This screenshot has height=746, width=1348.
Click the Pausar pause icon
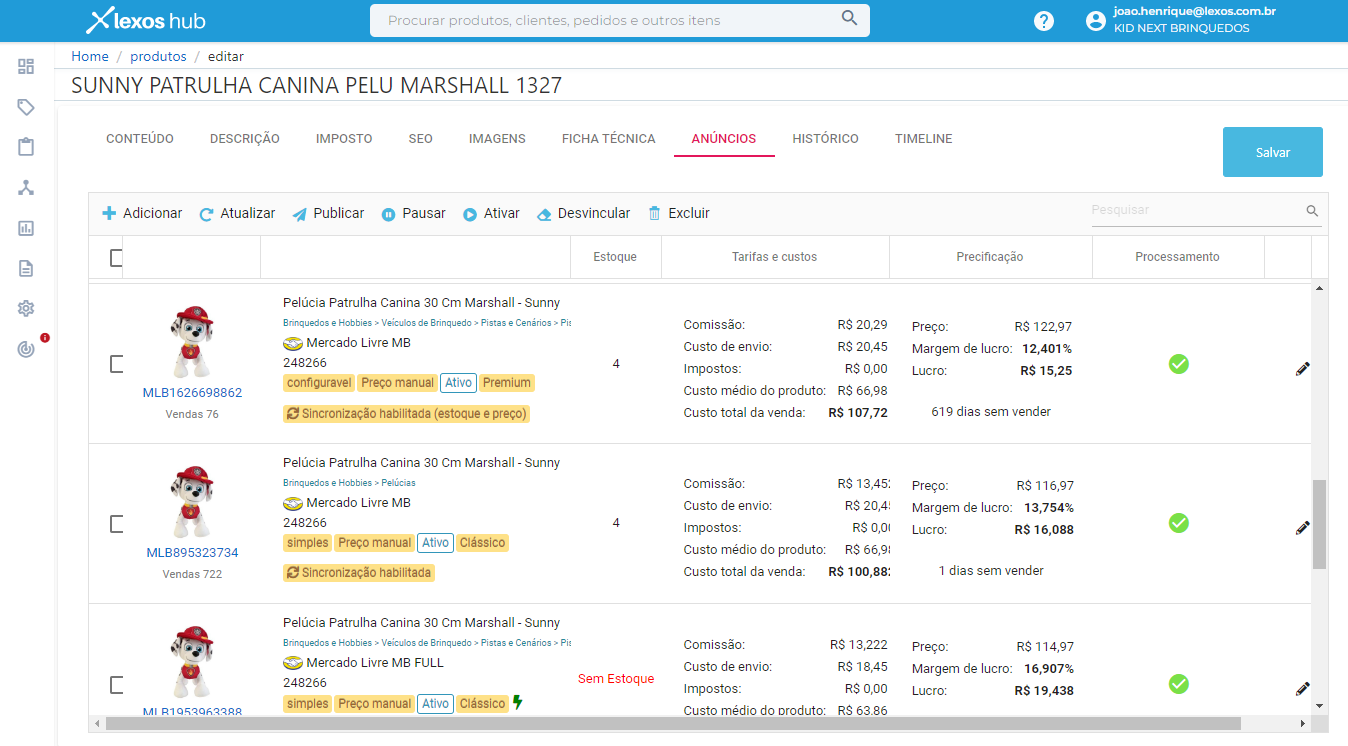[386, 213]
